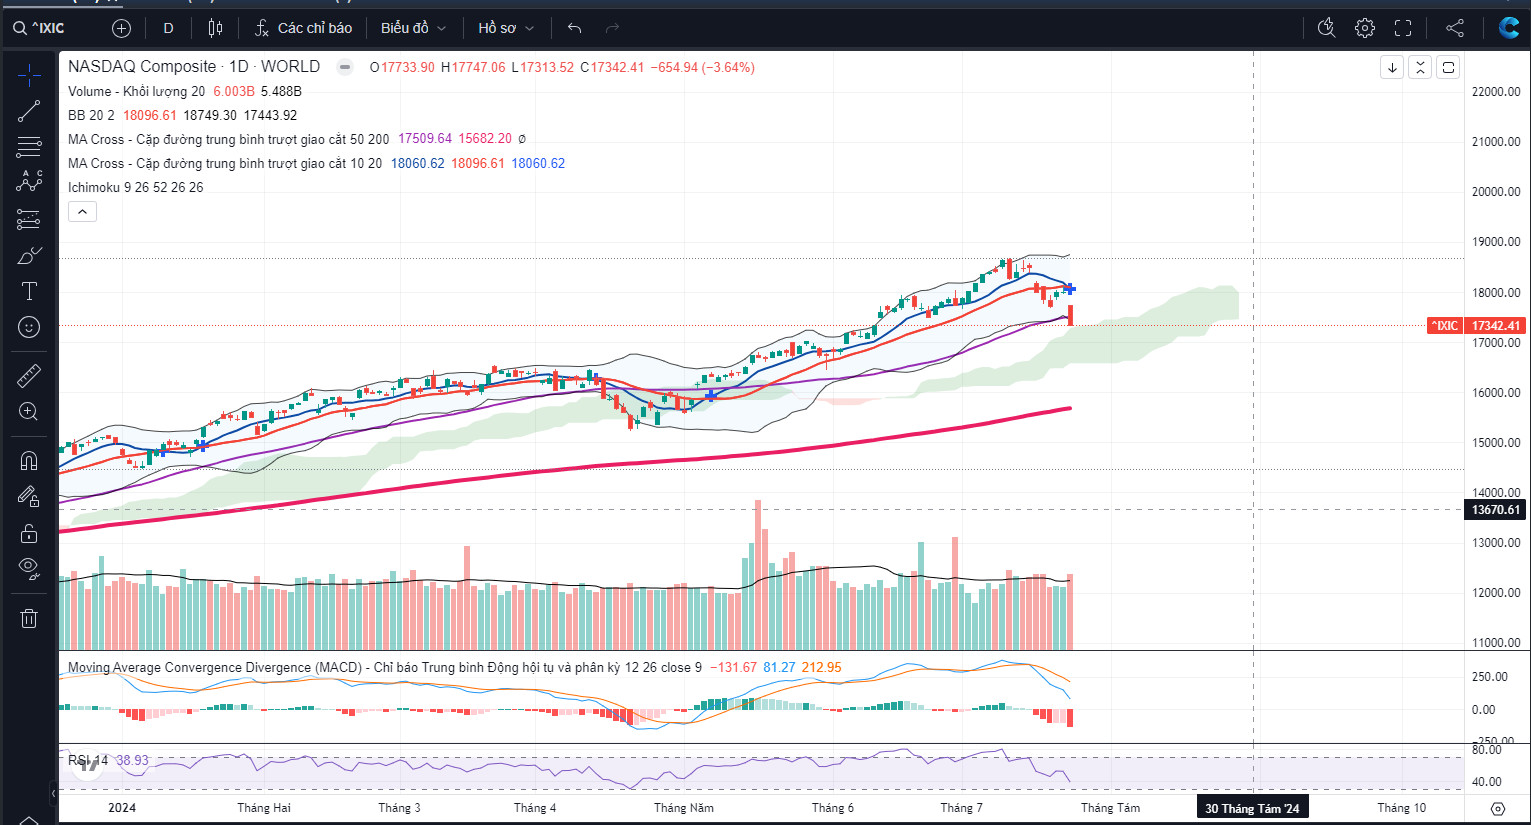
Task: Click market status dot beside WORLD
Action: click(345, 67)
